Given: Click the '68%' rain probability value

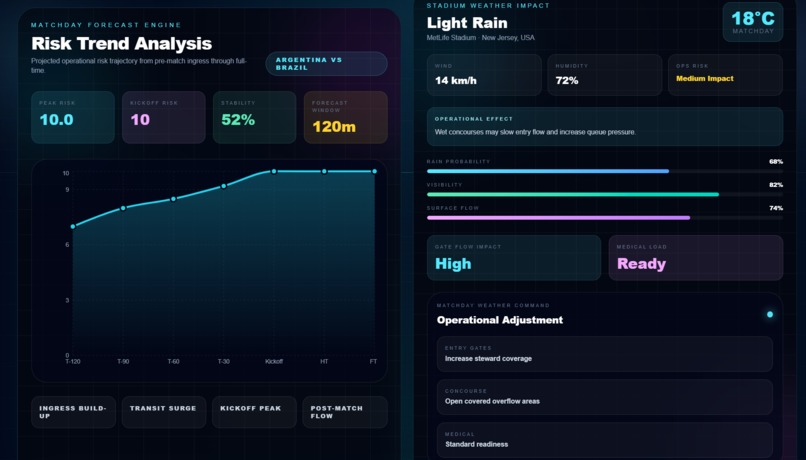Looking at the screenshot, I should 776,161.
